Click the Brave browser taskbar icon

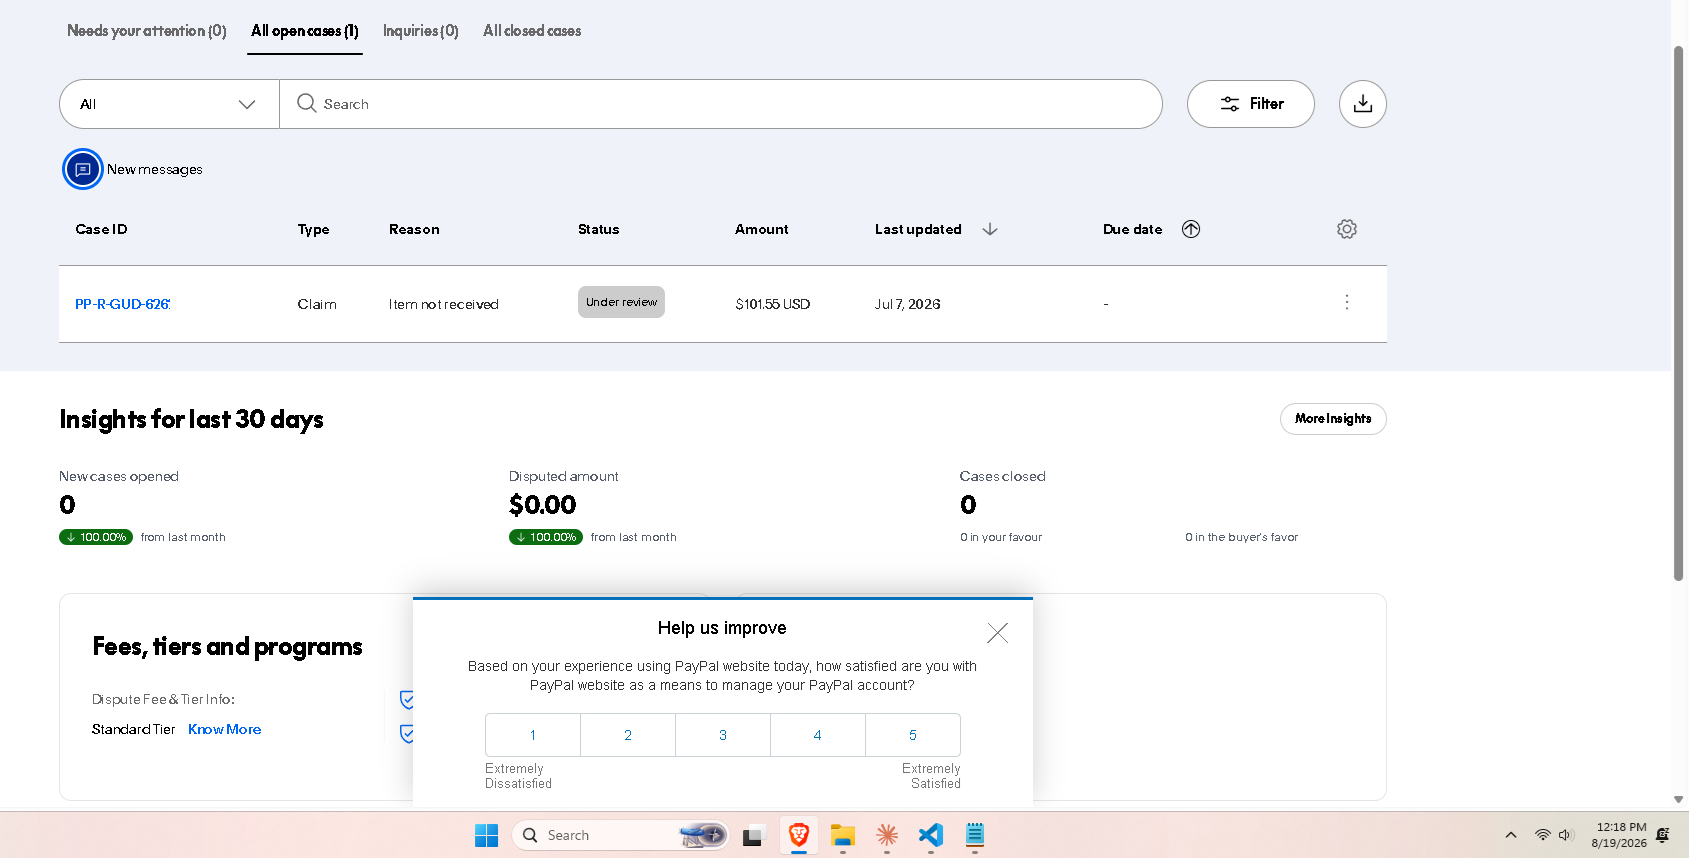click(x=798, y=835)
